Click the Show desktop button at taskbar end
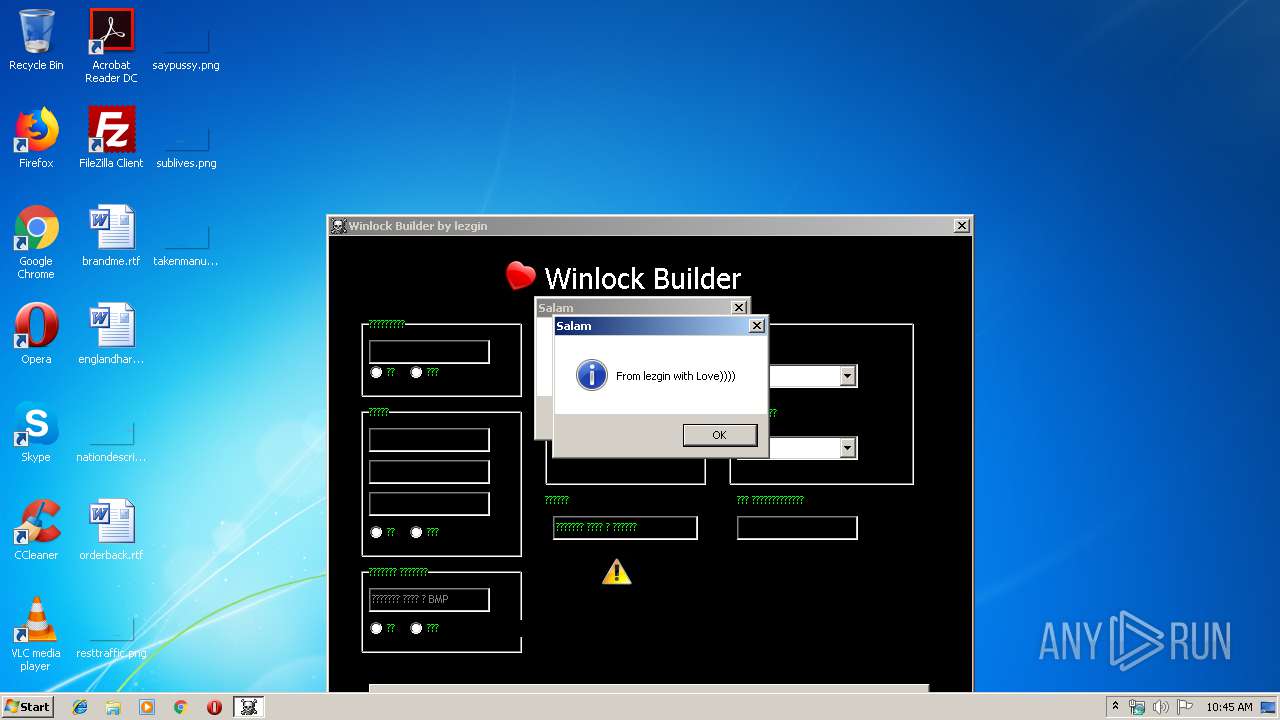 tap(1269, 707)
